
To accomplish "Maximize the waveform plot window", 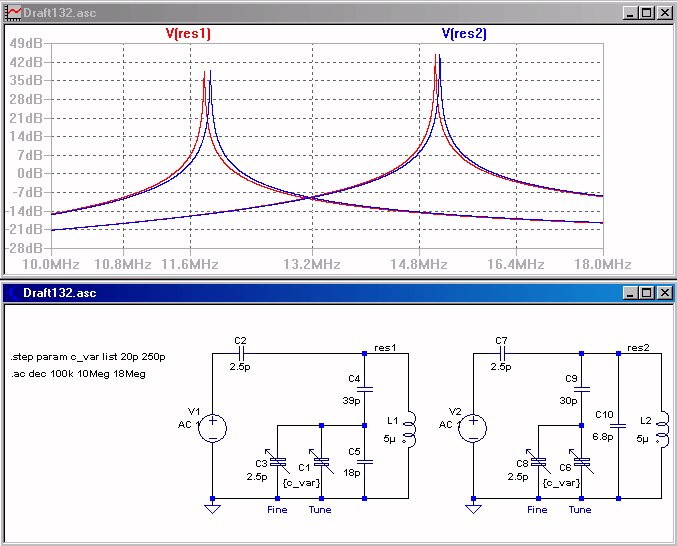I will pos(646,13).
